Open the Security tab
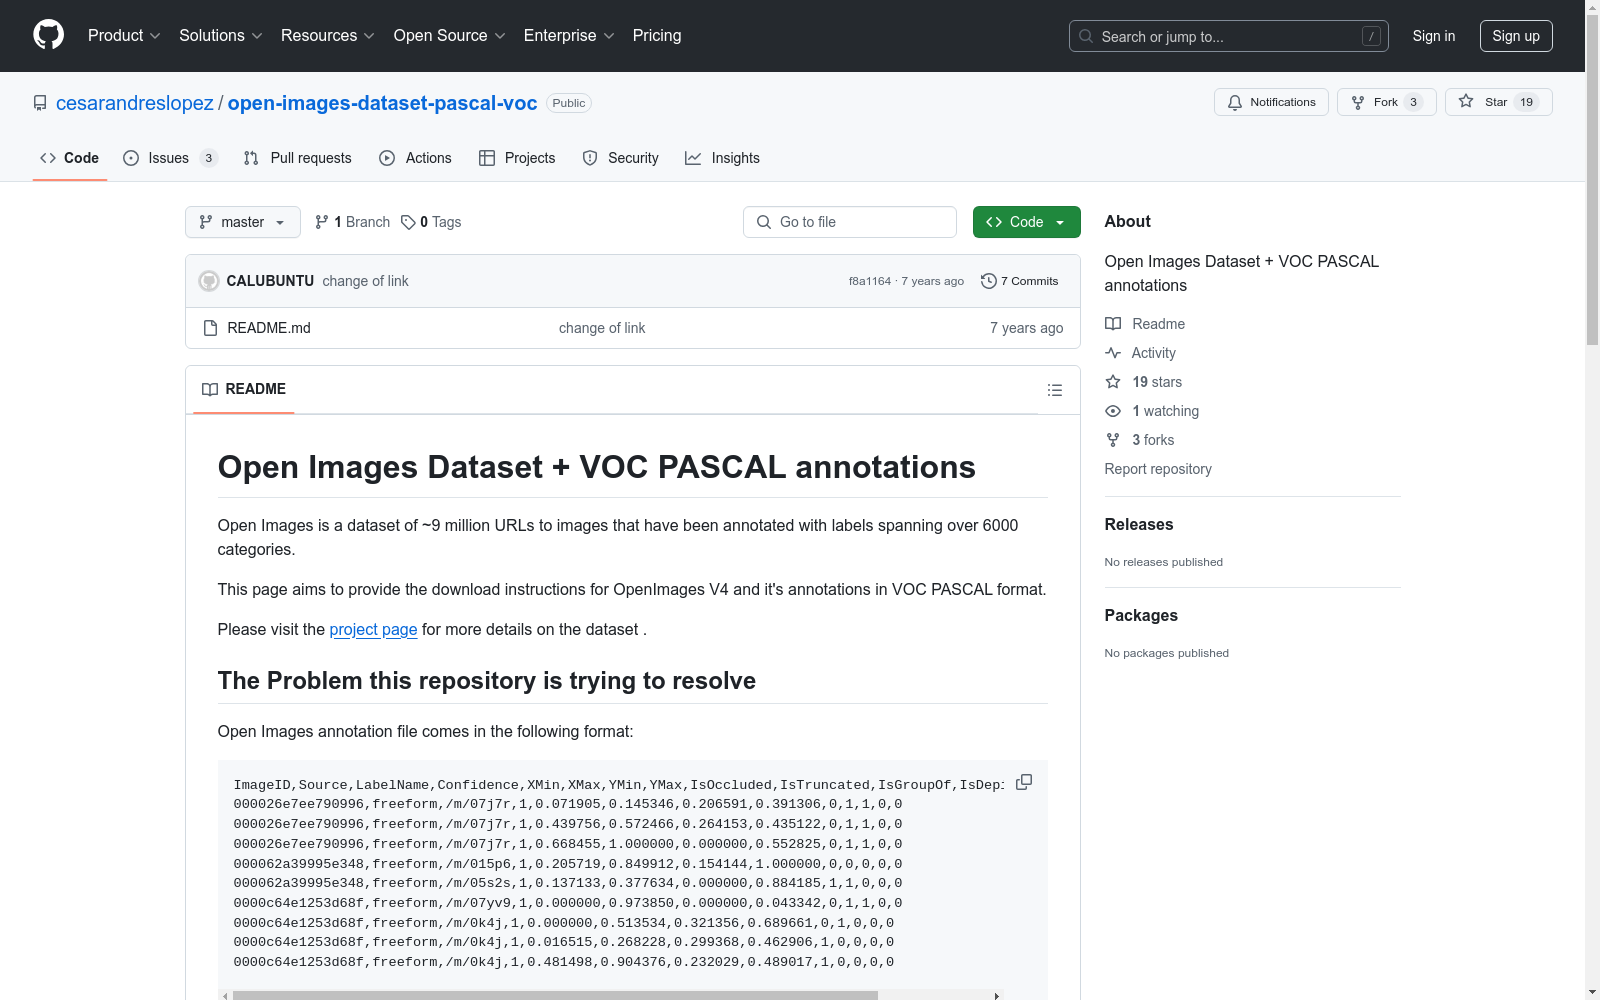Screen dimensions: 1600x1000 621,158
